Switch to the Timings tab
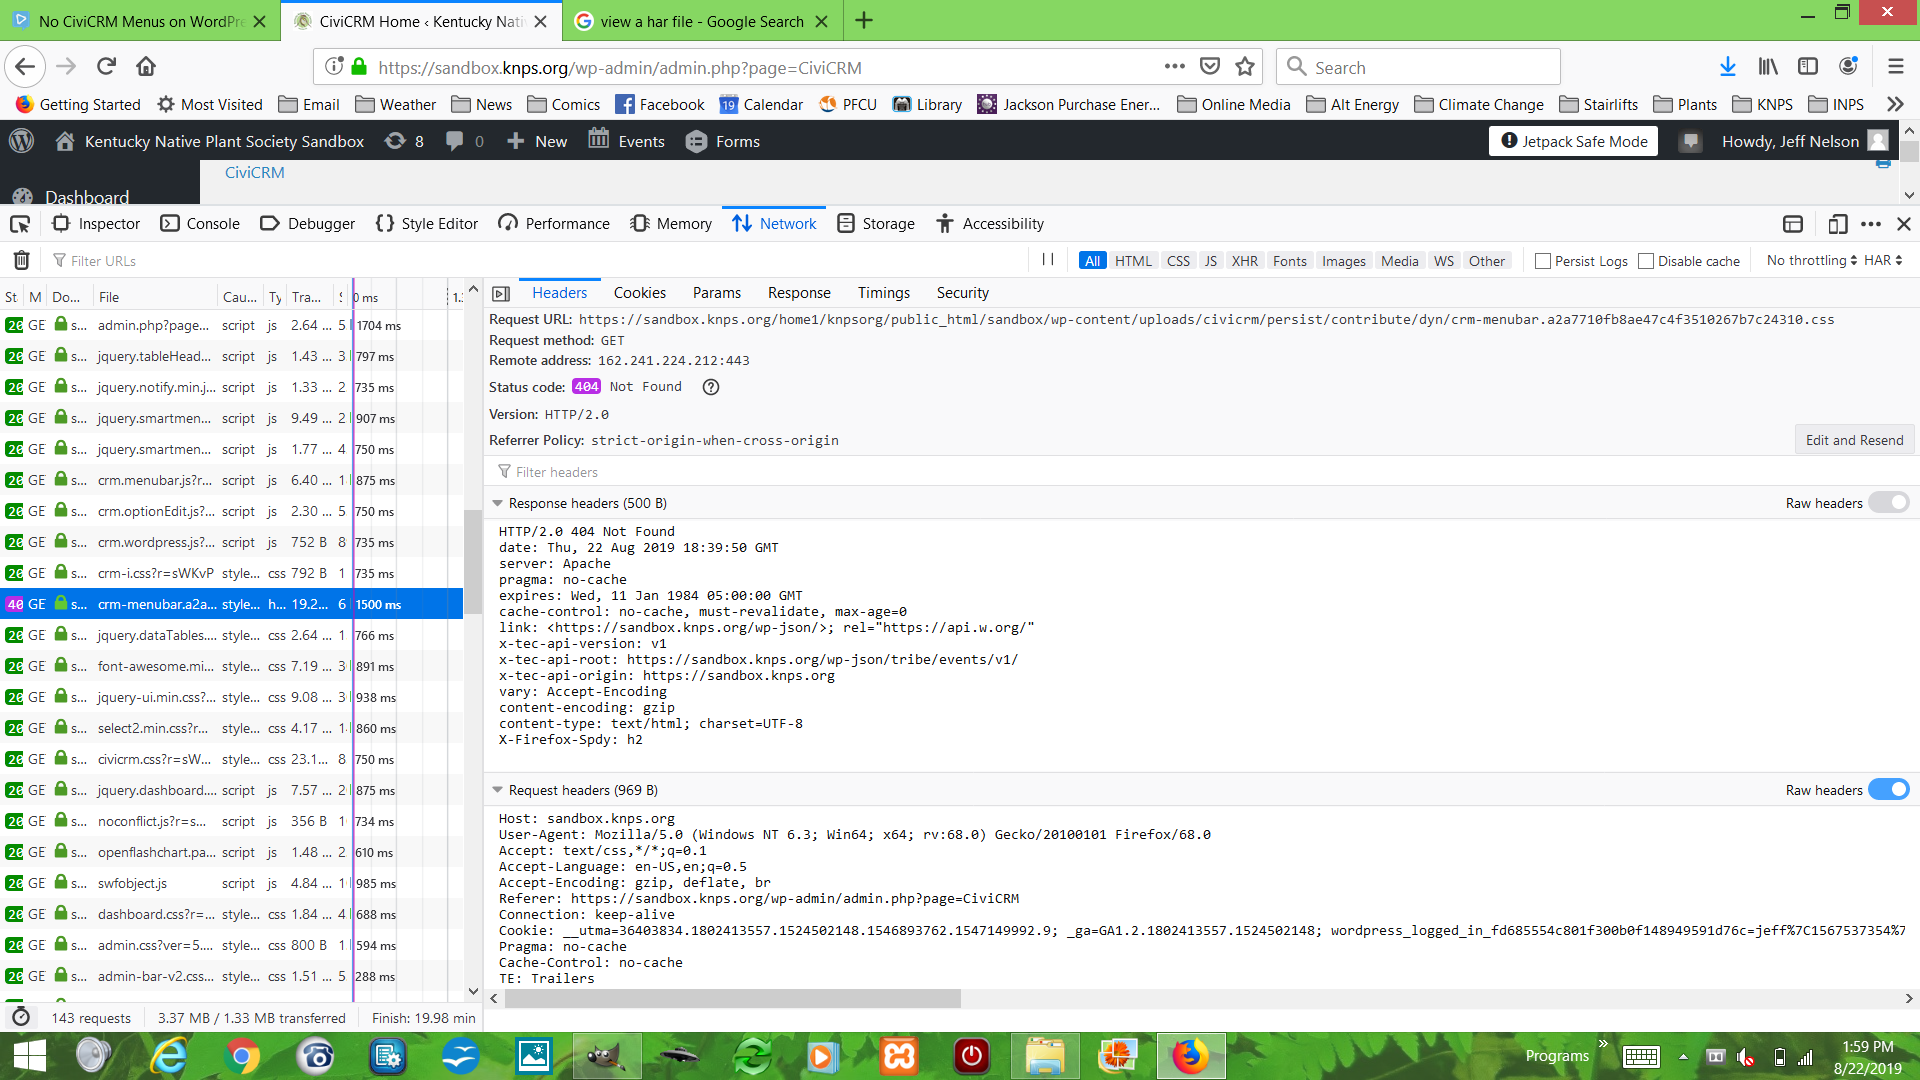 click(884, 293)
